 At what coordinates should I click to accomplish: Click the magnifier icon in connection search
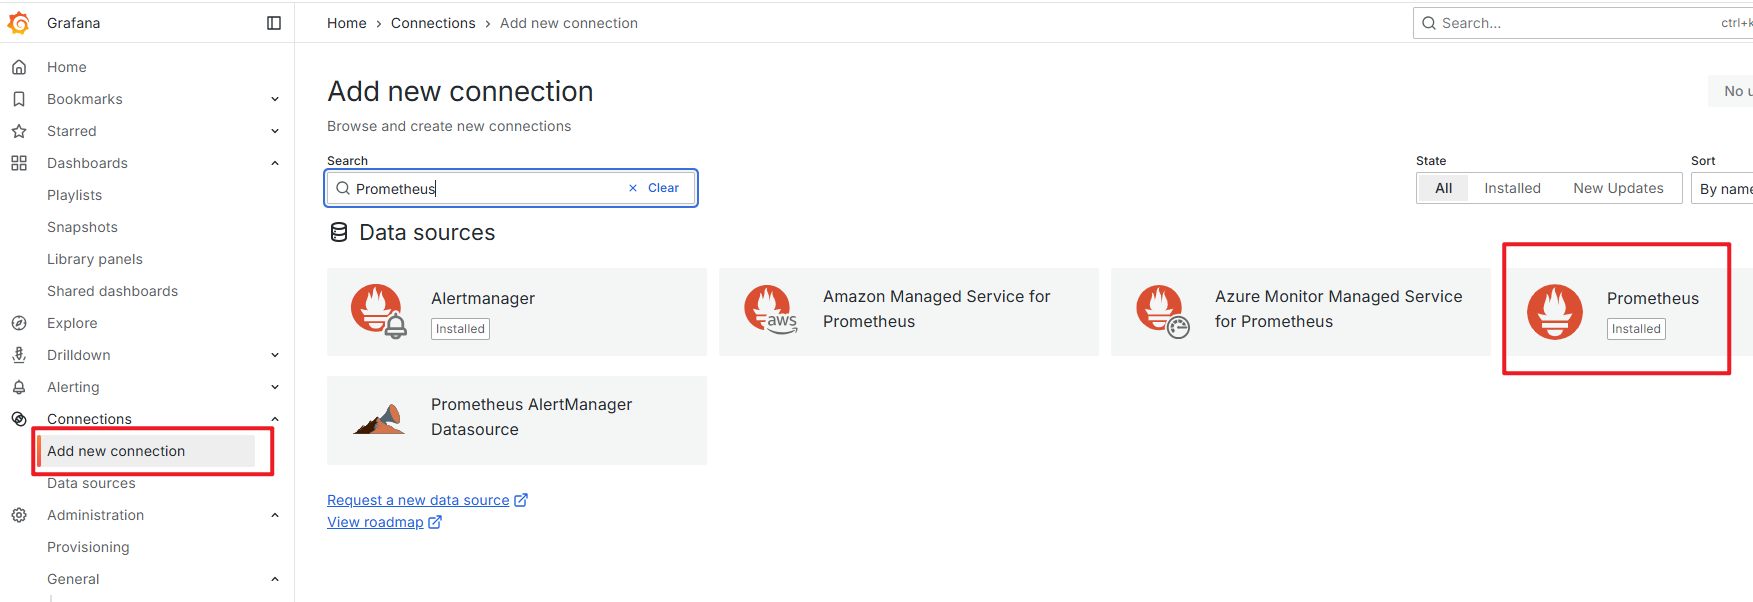pos(343,188)
